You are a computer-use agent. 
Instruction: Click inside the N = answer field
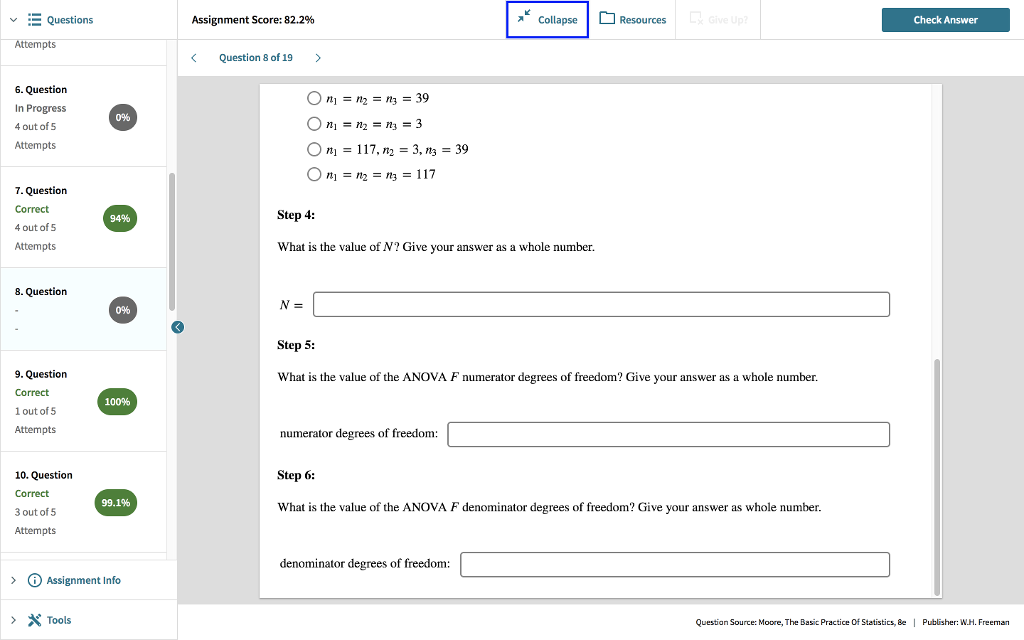pos(600,304)
